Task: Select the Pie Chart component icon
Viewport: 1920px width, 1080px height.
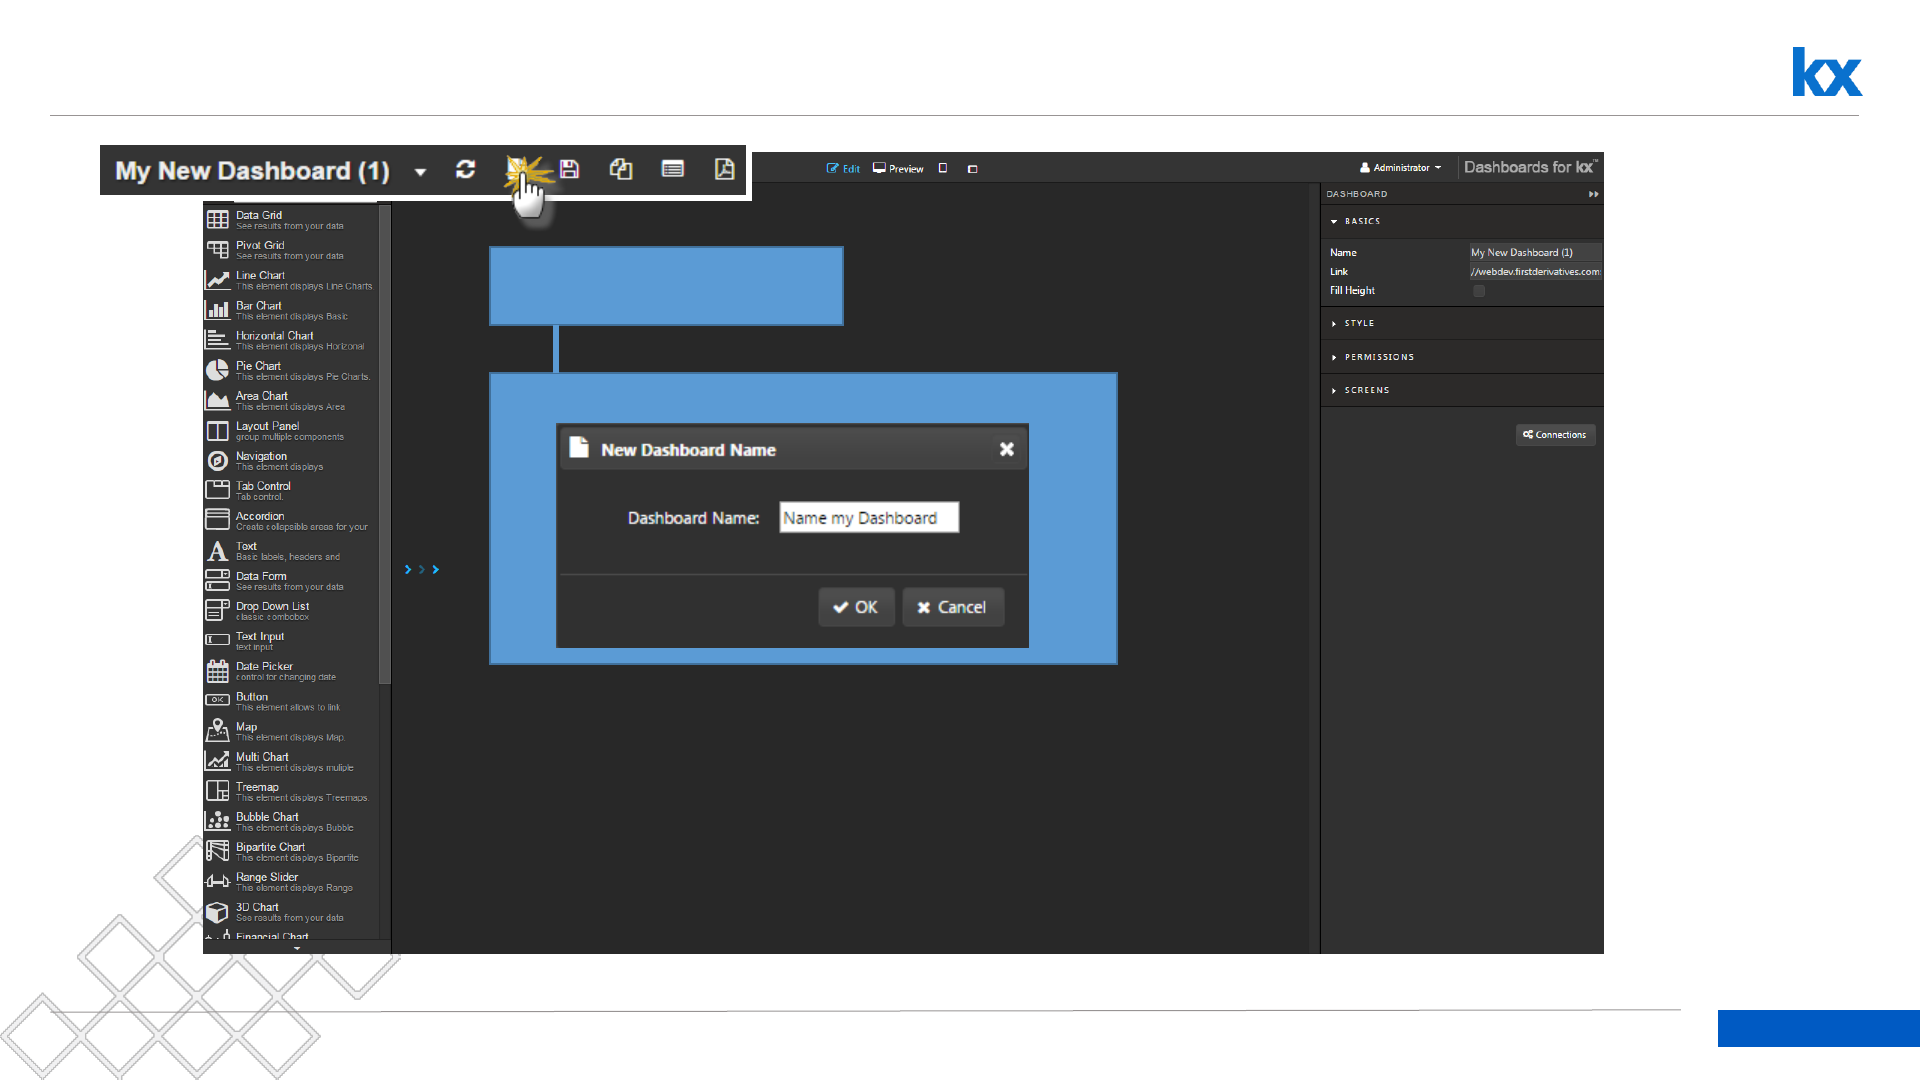Action: click(217, 370)
